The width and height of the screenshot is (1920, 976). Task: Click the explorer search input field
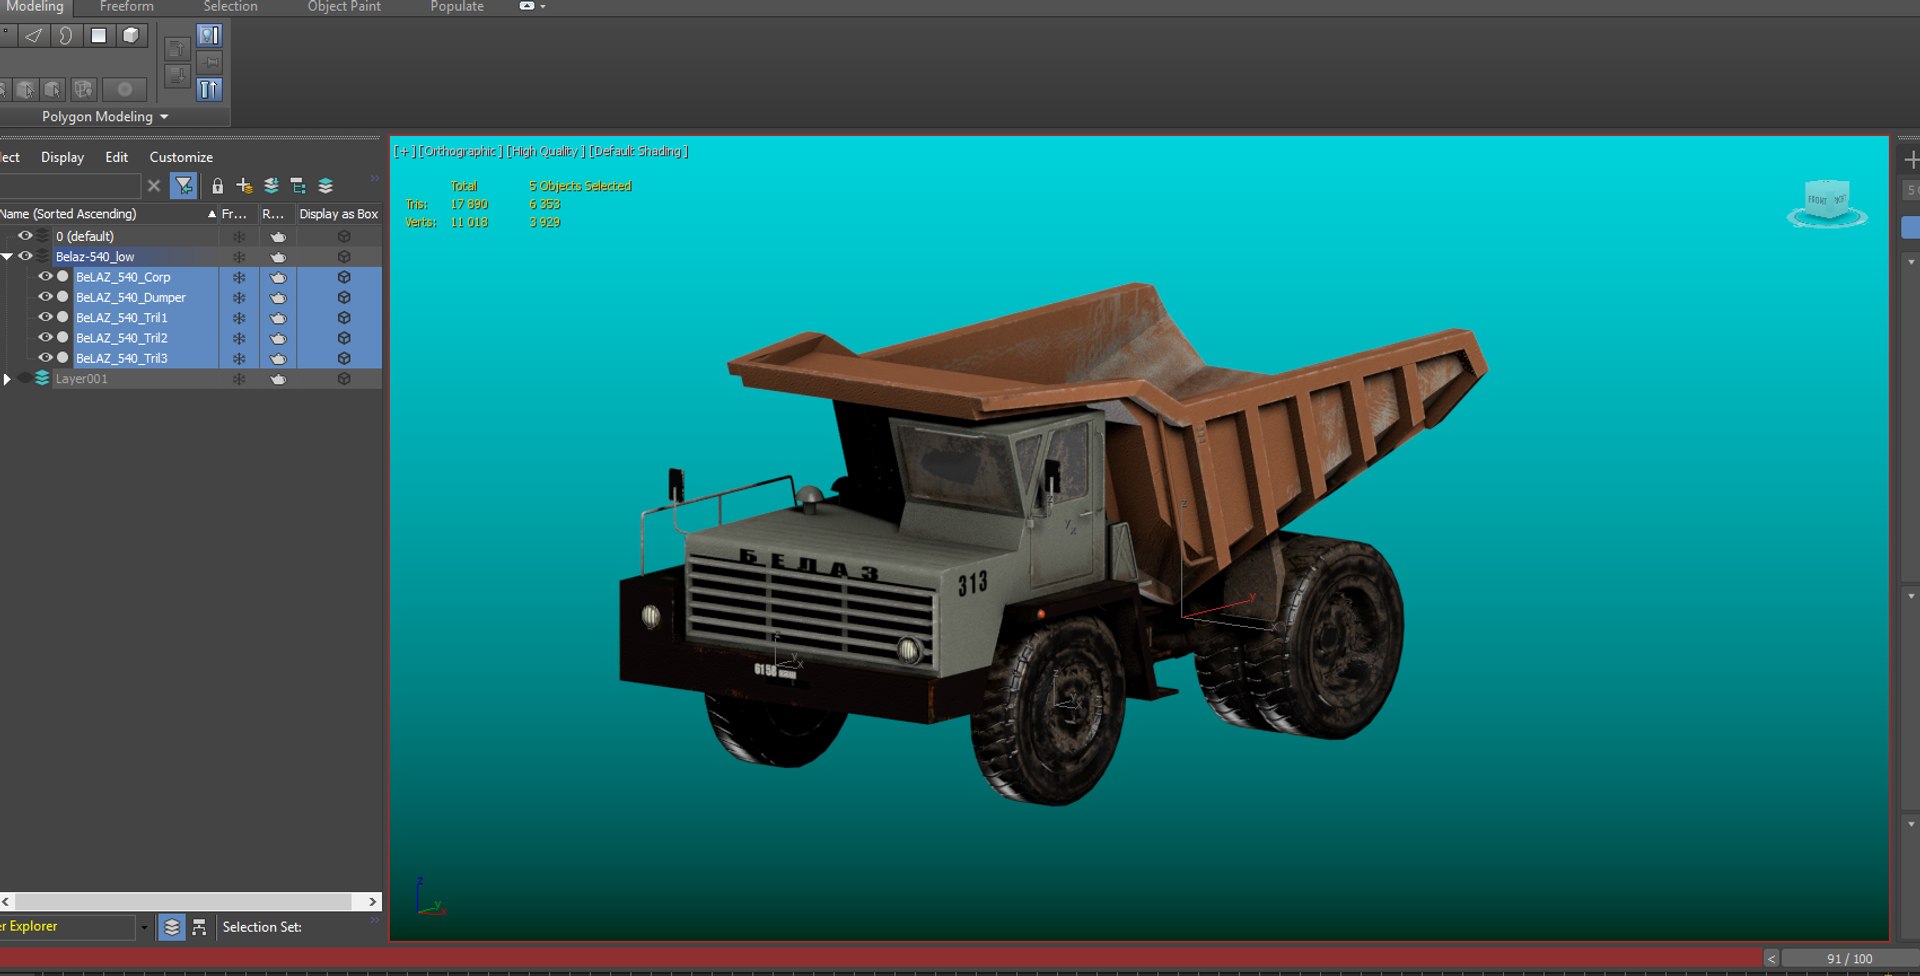[70, 186]
